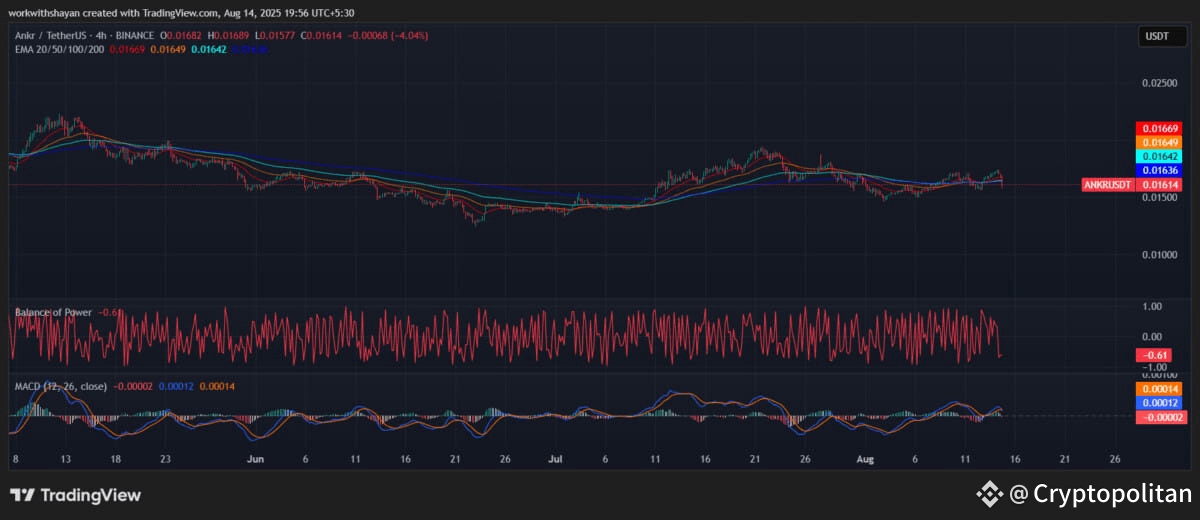The image size is (1200, 520).
Task: Click the 0.01000 price axis label
Action: (1160, 255)
